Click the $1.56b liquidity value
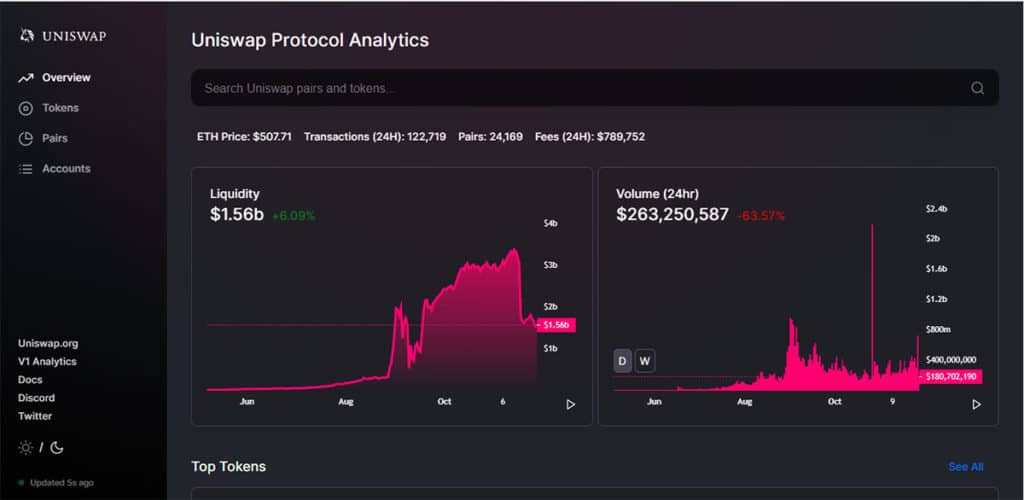Viewport: 1024px width, 500px height. (x=236, y=215)
